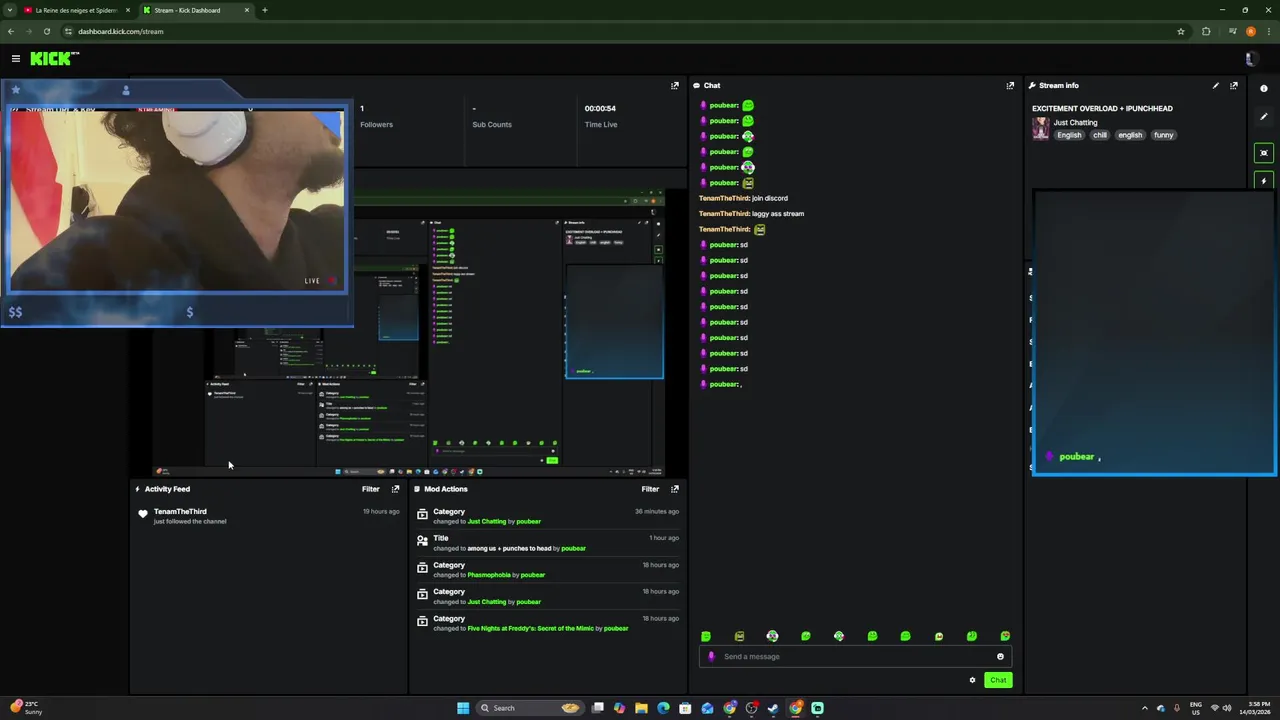1280x720 pixels.
Task: Open the emoji picker in message box
Action: pyautogui.click(x=1000, y=657)
